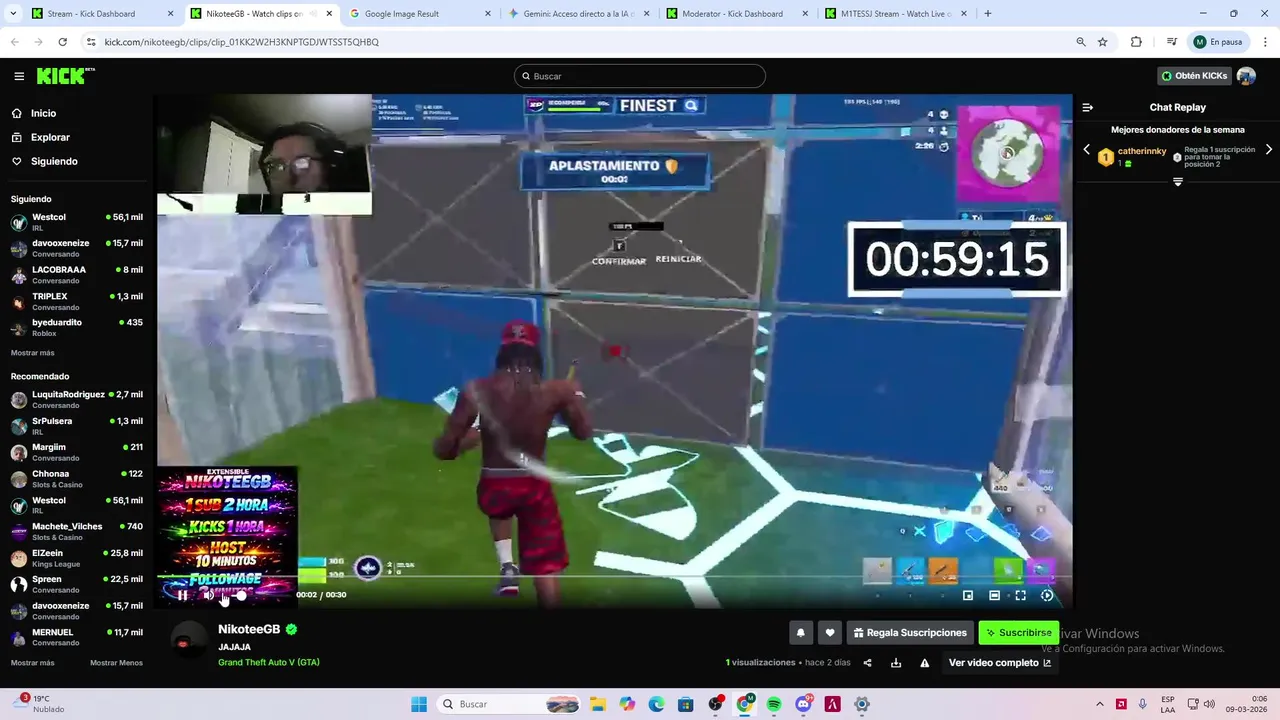This screenshot has width=1280, height=720.
Task: Open Discord from taskbar
Action: click(803, 704)
